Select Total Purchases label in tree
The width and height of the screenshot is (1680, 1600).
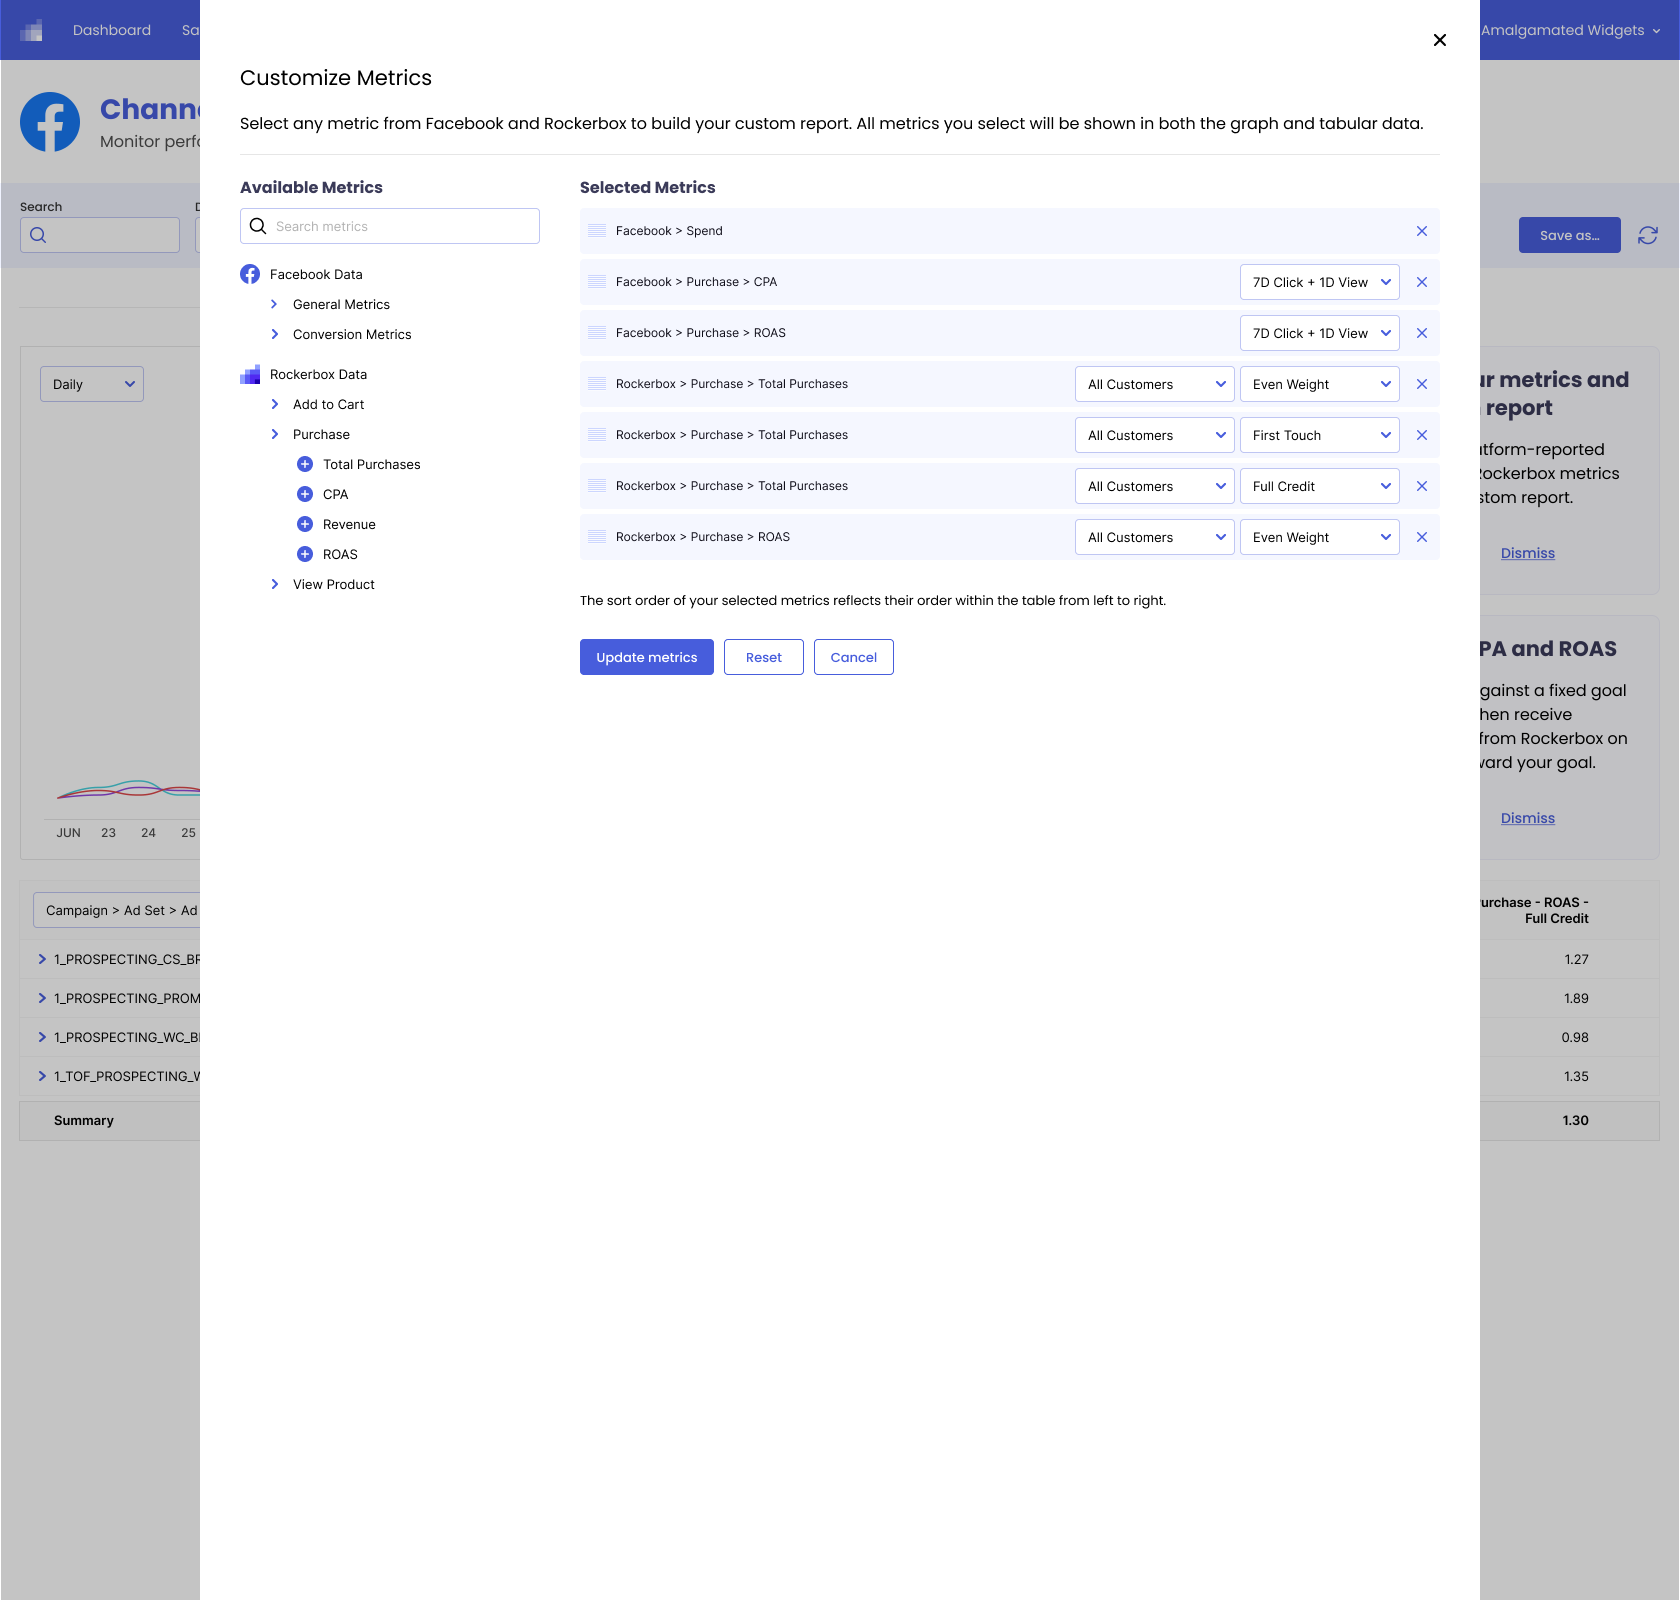[372, 464]
